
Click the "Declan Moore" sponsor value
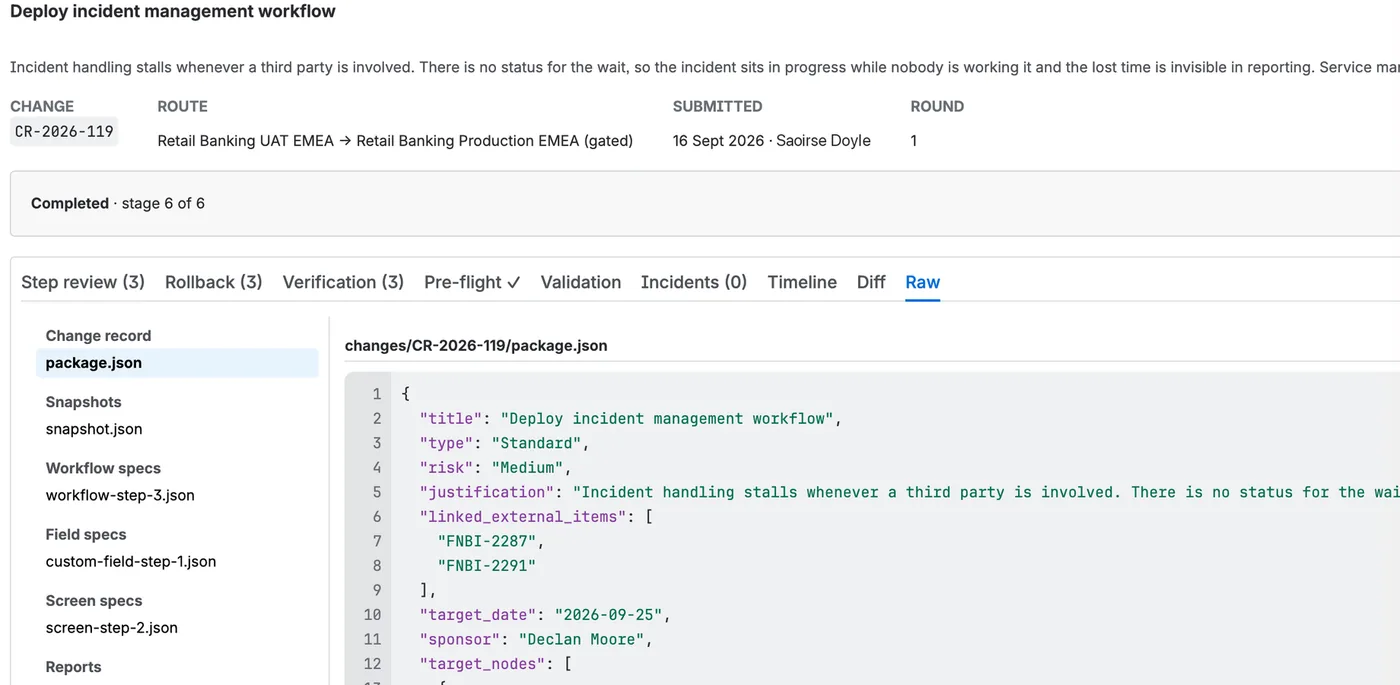point(580,639)
